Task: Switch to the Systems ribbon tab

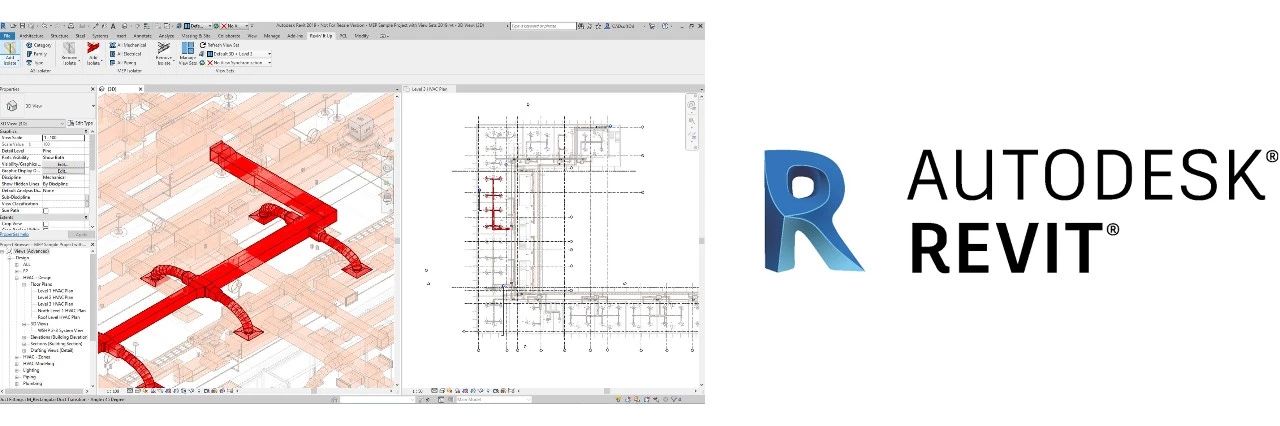Action: [x=100, y=36]
